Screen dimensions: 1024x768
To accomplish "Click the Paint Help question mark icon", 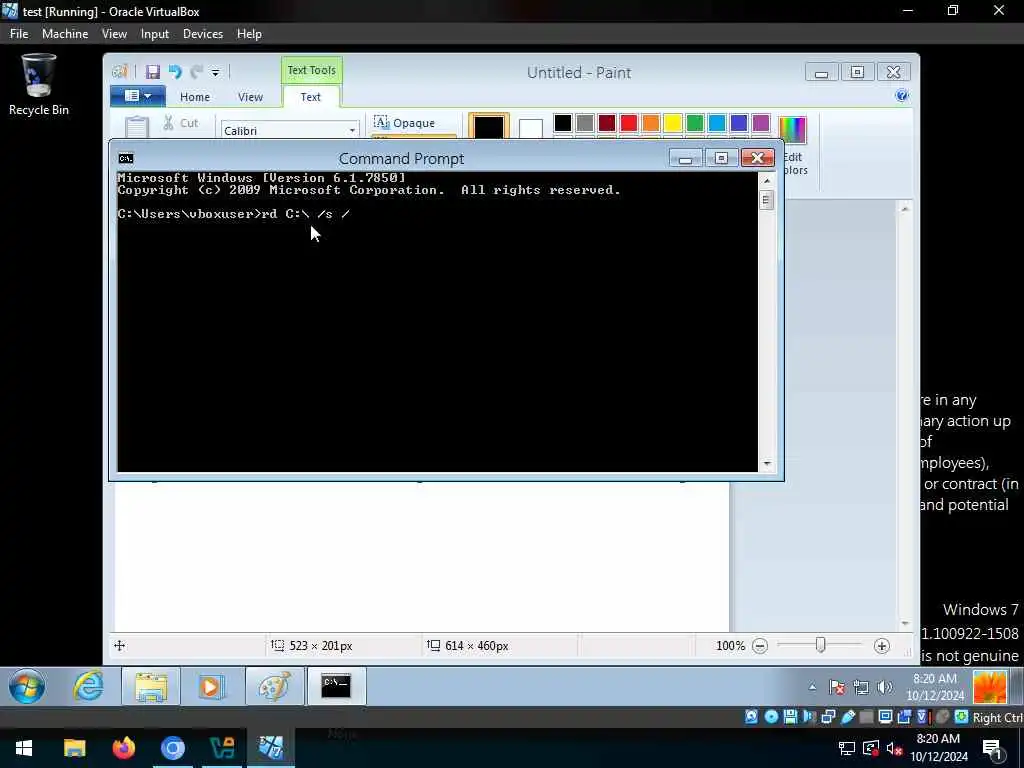I will click(902, 95).
